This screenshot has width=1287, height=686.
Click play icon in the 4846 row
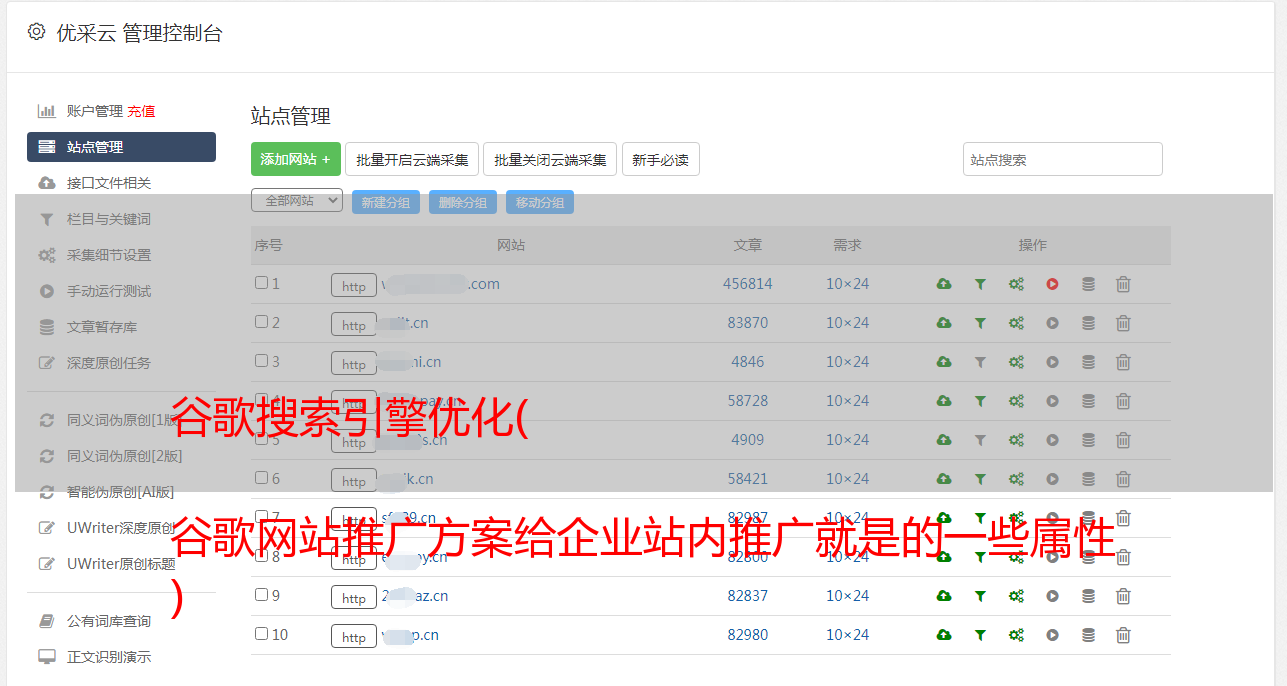pos(1052,362)
